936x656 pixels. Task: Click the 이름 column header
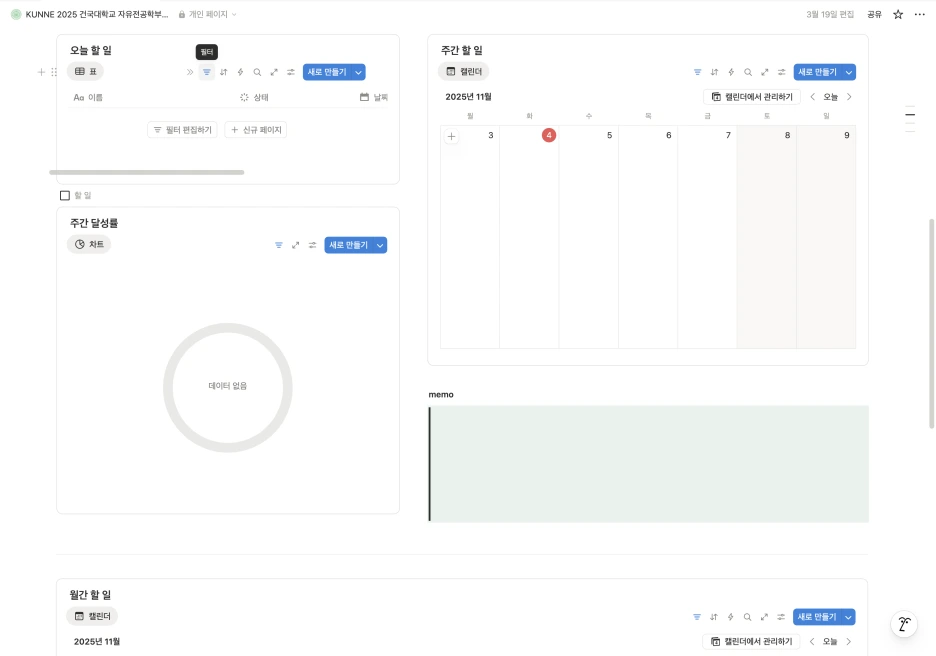pyautogui.click(x=88, y=97)
